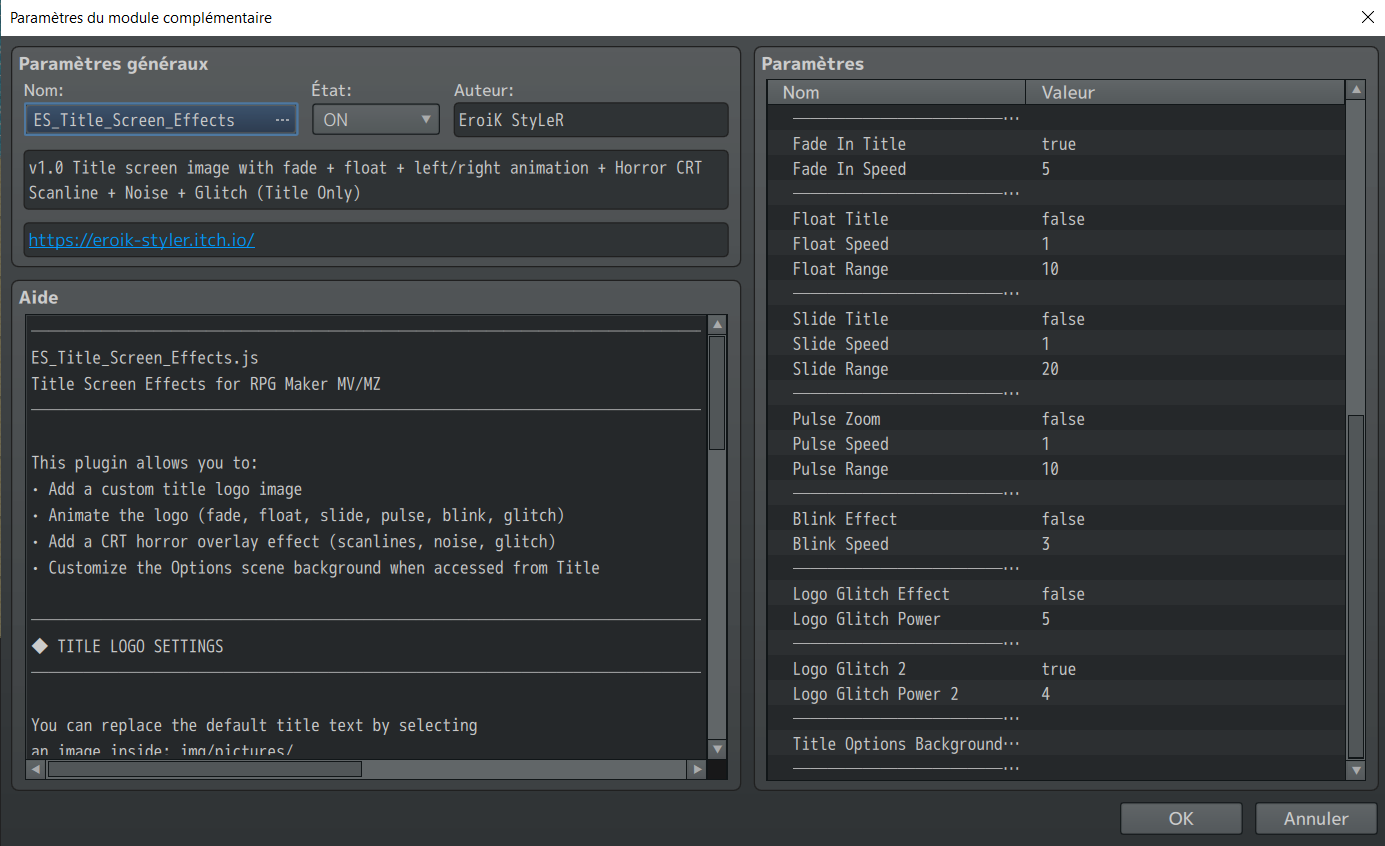Click the help text scroll down arrow
Viewport: 1385px width, 846px height.
click(716, 749)
